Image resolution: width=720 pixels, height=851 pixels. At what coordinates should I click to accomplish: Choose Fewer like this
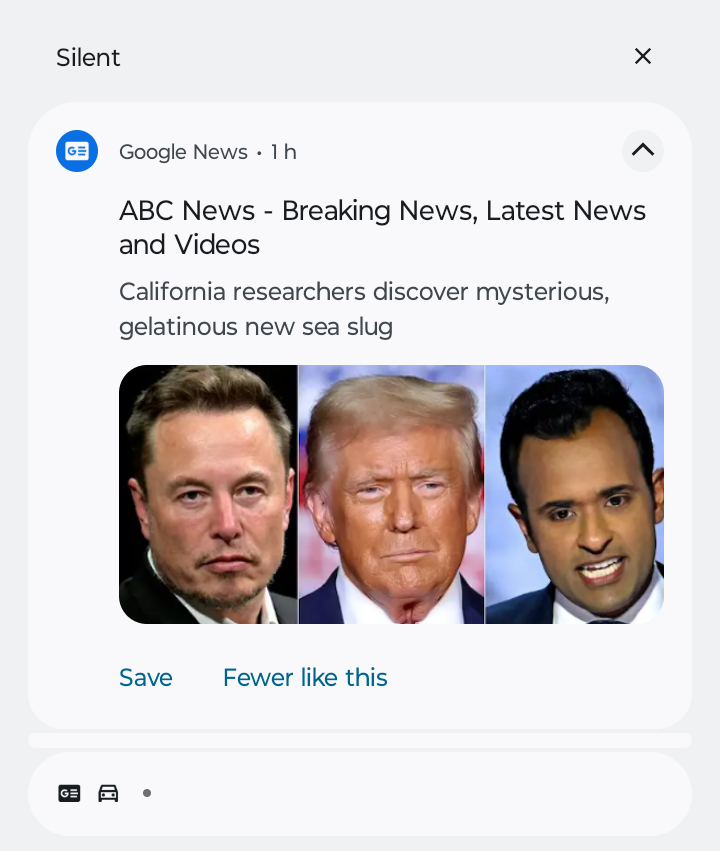point(305,677)
